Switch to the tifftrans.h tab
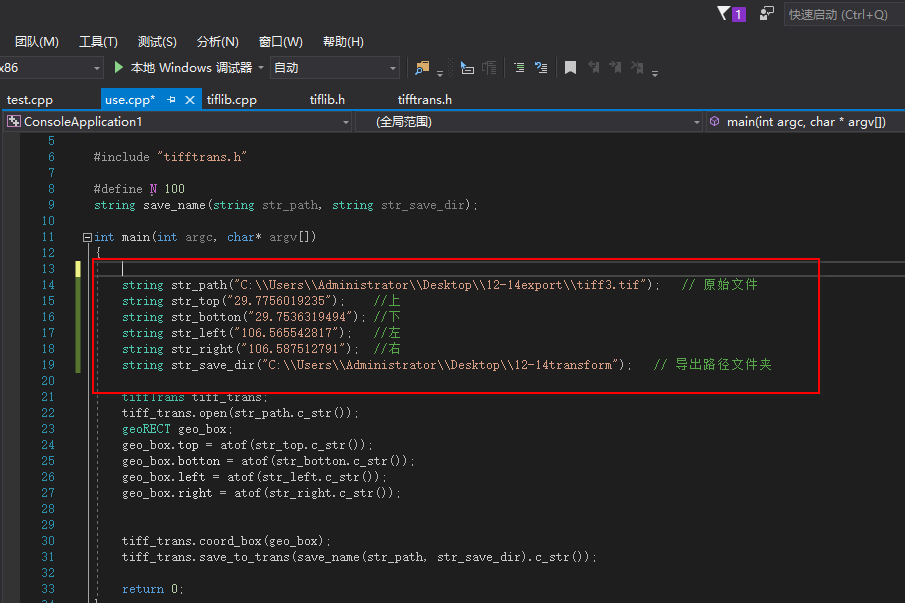Screen dimensions: 905x603 point(425,100)
